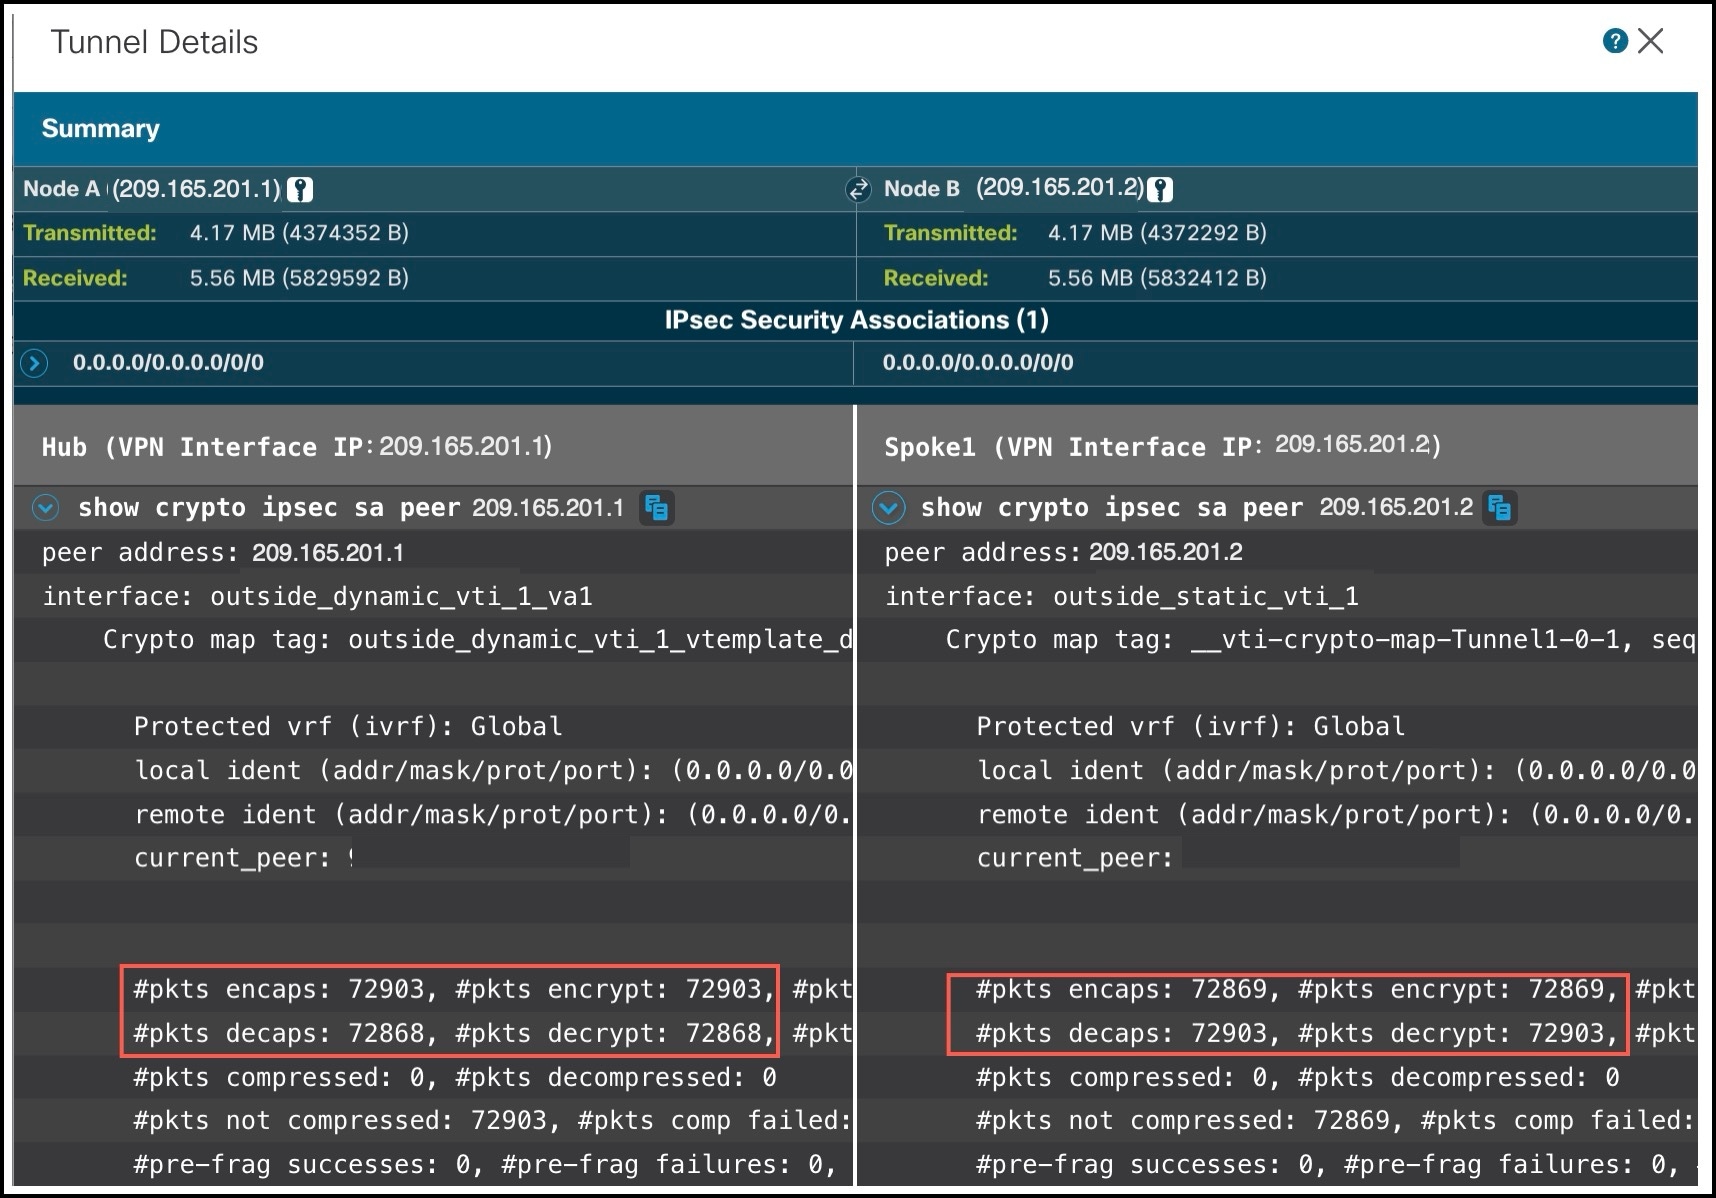The height and width of the screenshot is (1198, 1716).
Task: Select Spoke1 current_peer line
Action: (x=1075, y=858)
